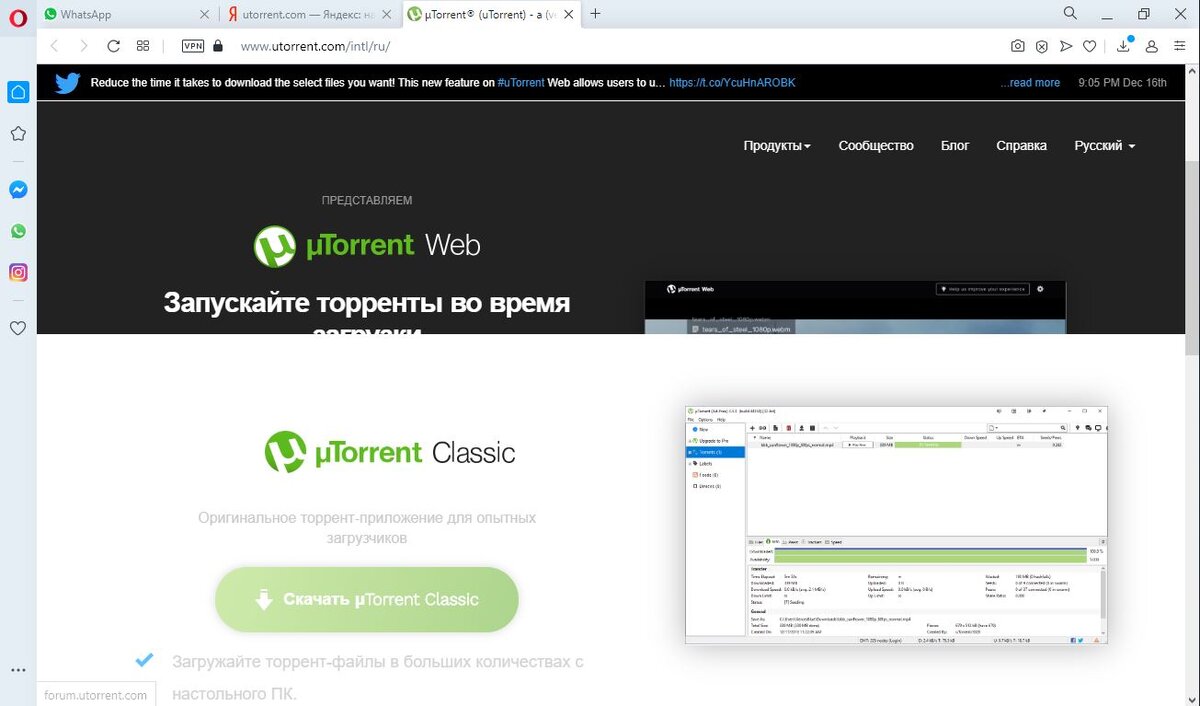Image resolution: width=1200 pixels, height=706 pixels.
Task: Open the Opera home sidebar icon
Action: coord(18,92)
